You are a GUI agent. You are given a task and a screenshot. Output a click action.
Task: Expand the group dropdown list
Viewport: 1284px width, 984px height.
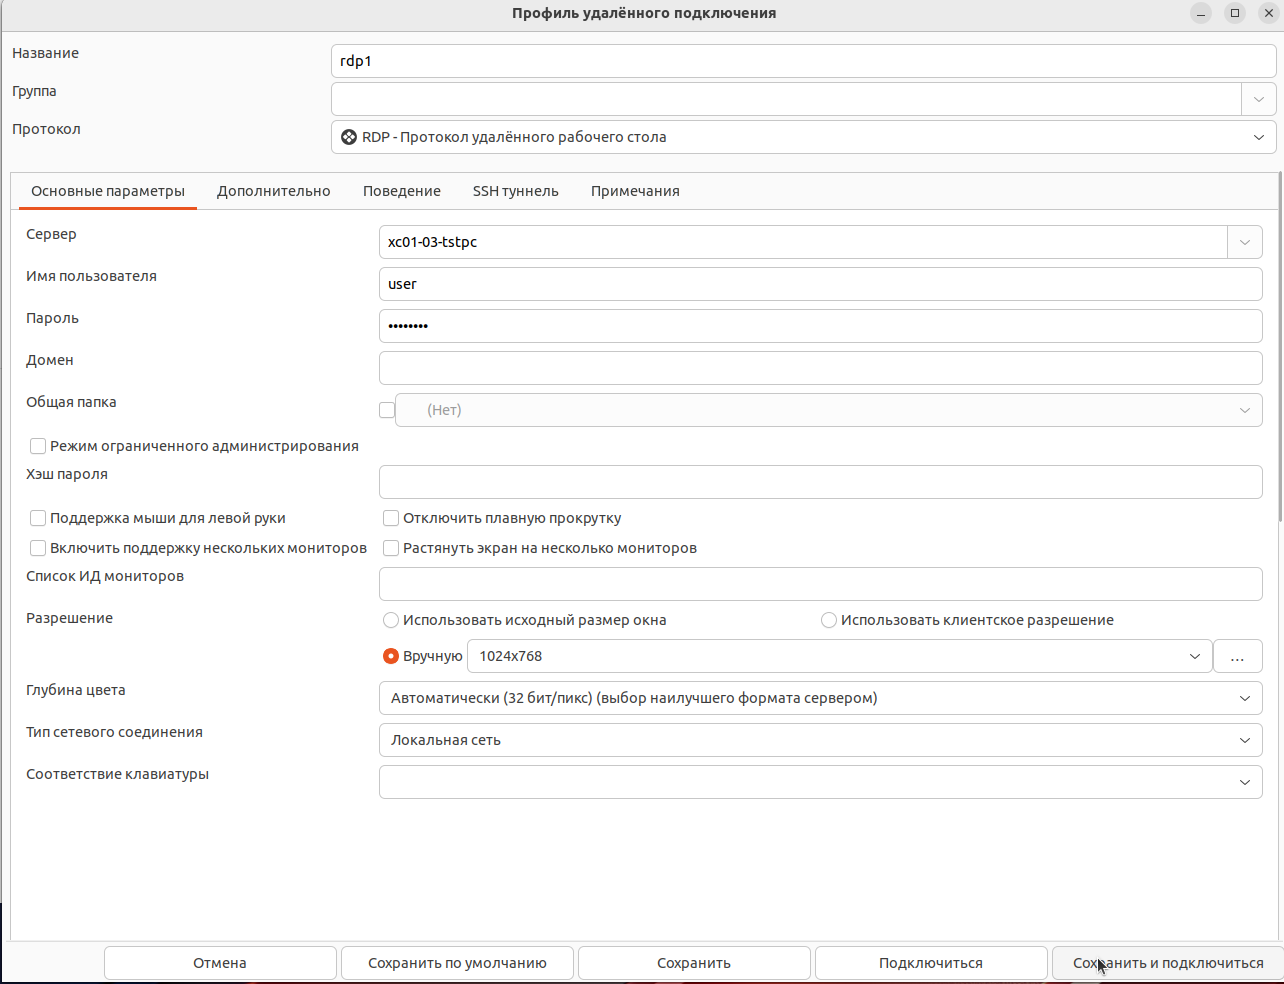(1258, 99)
